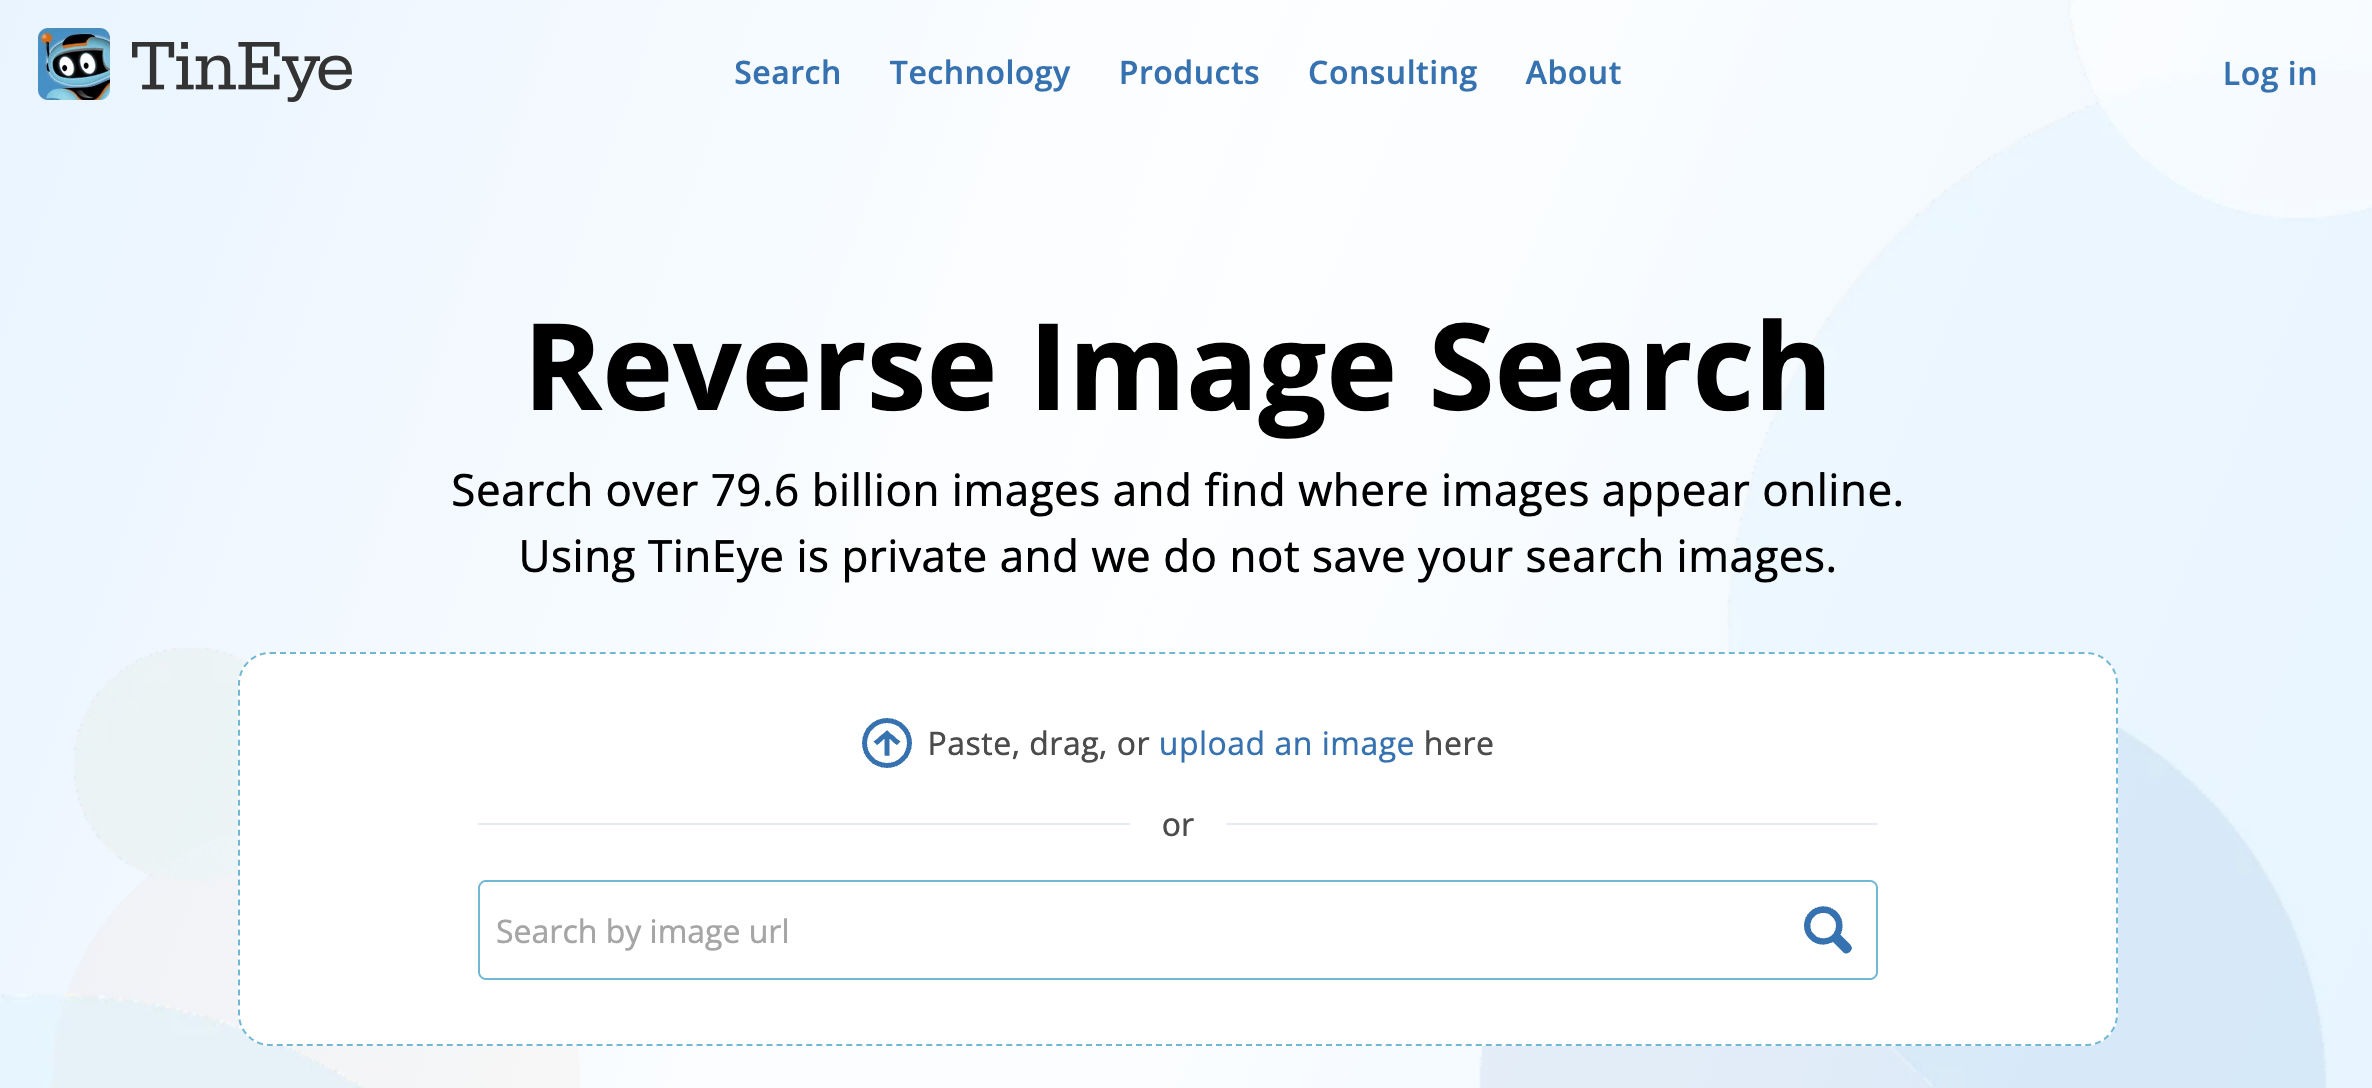Click the word 'here' after upload link

pos(1458,744)
